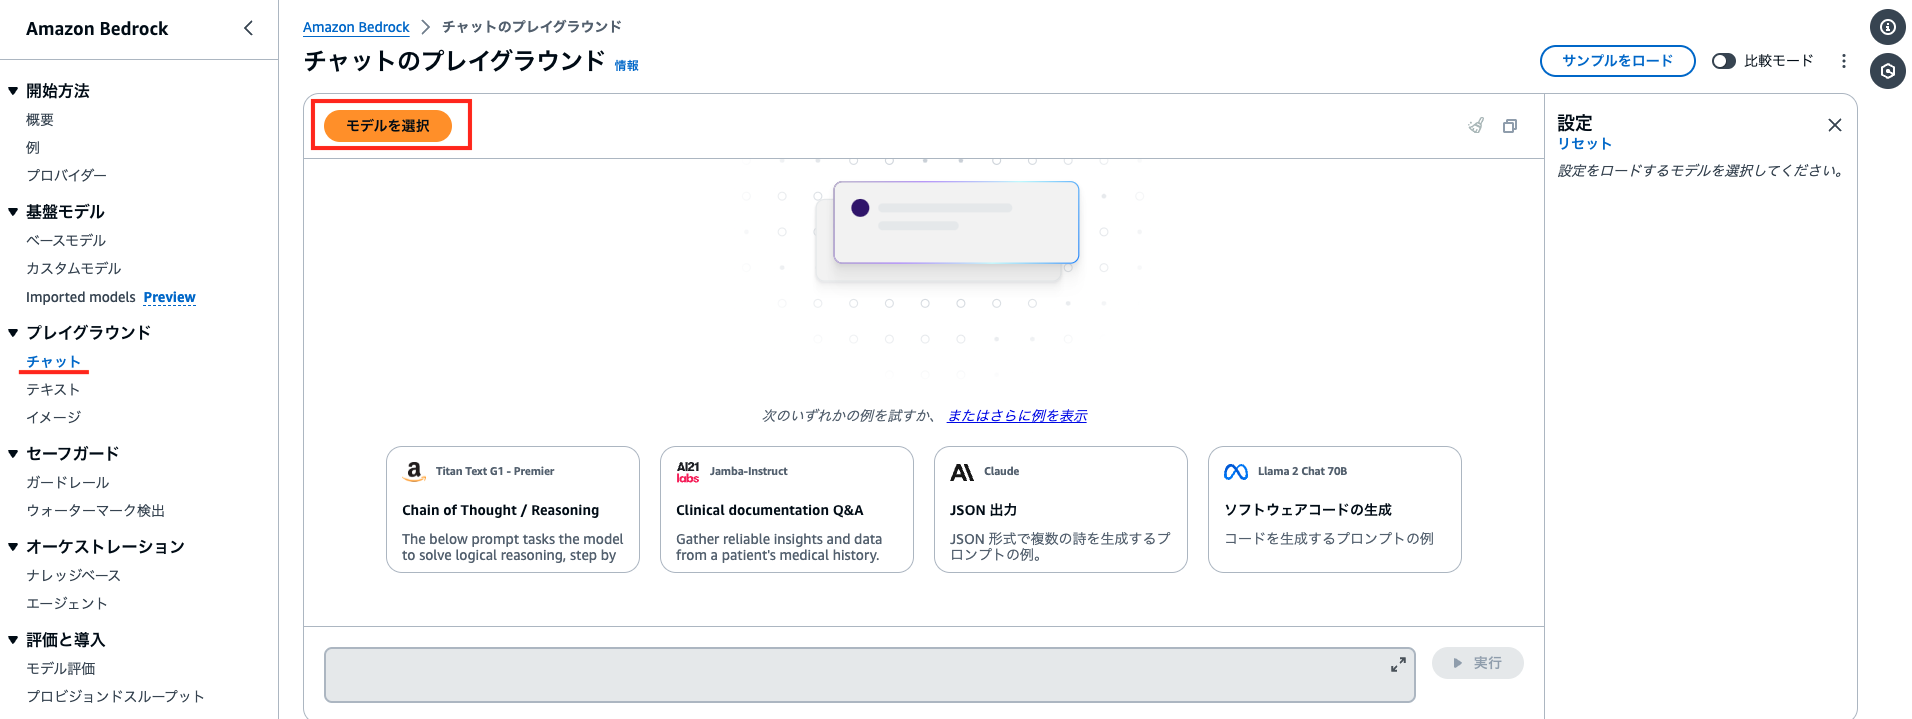Click the モデルを選択 button
The height and width of the screenshot is (719, 1912).
(388, 126)
